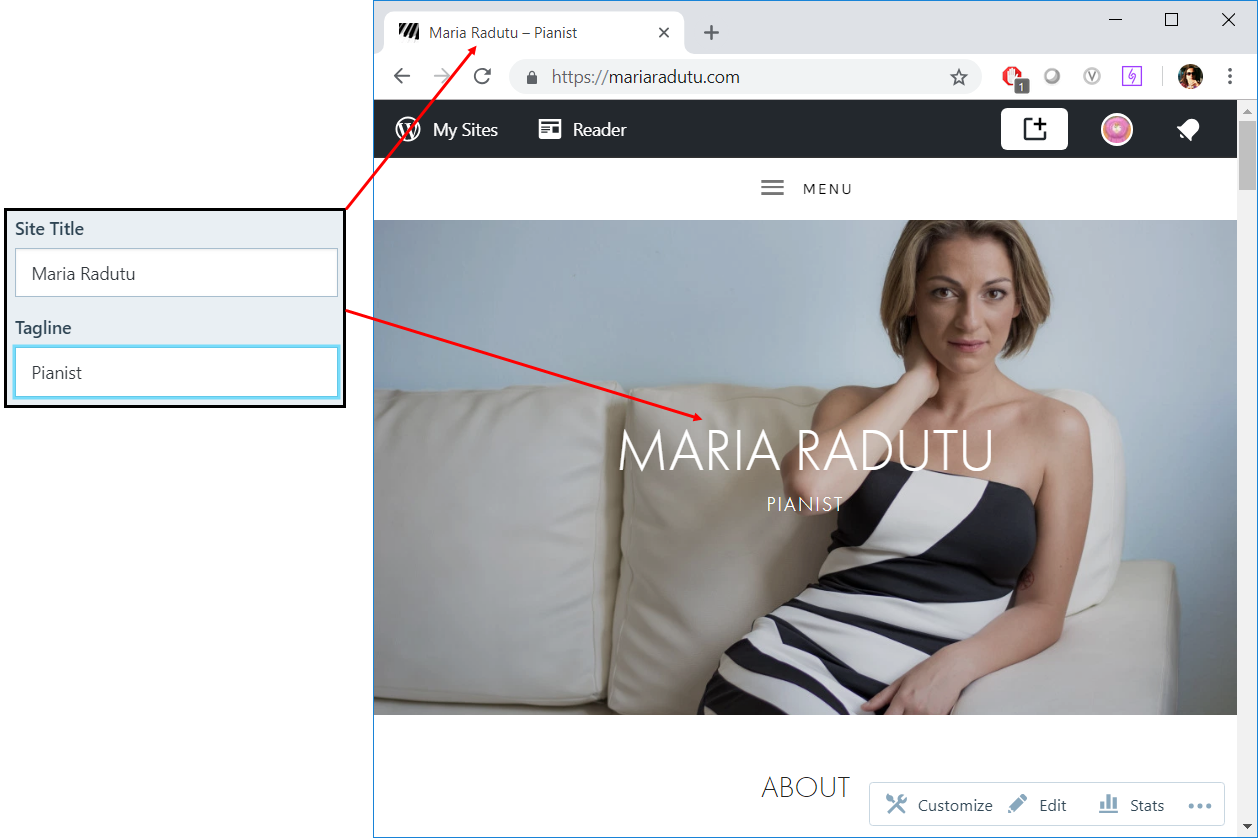The width and height of the screenshot is (1258, 838).
Task: Bookmark the page with the star icon
Action: (x=959, y=76)
